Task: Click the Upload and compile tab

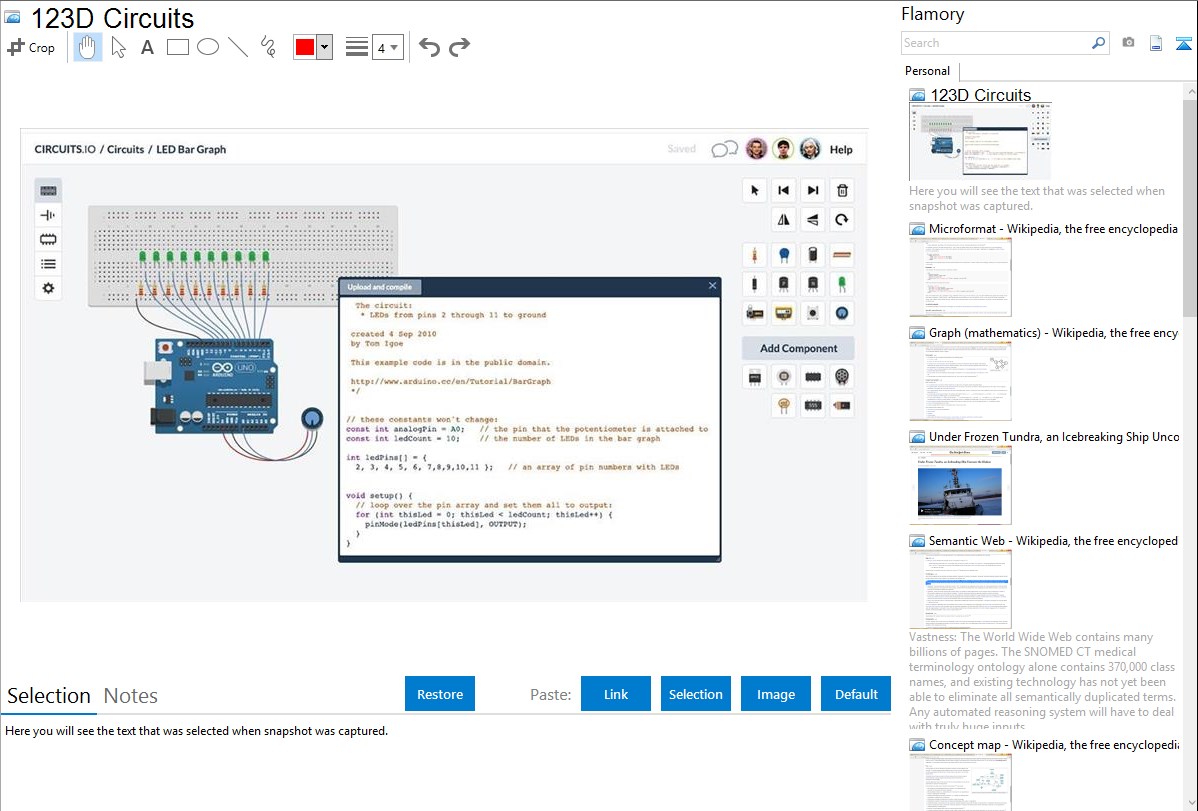Action: pyautogui.click(x=380, y=287)
